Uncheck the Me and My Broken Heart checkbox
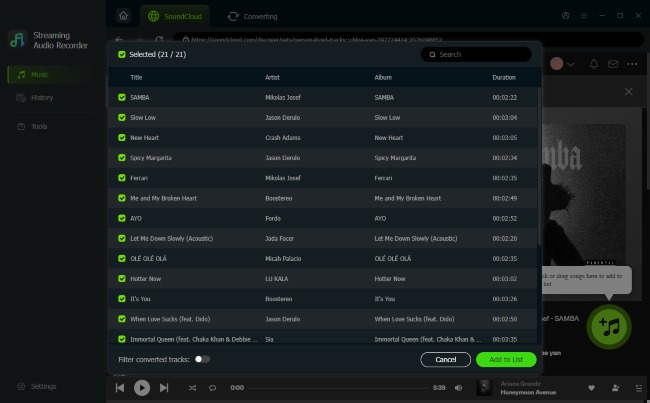The height and width of the screenshot is (403, 650). coord(121,198)
